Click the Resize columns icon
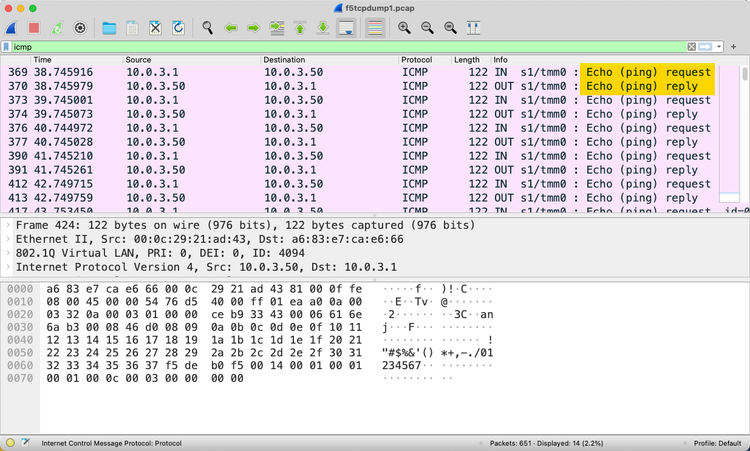 coord(473,28)
